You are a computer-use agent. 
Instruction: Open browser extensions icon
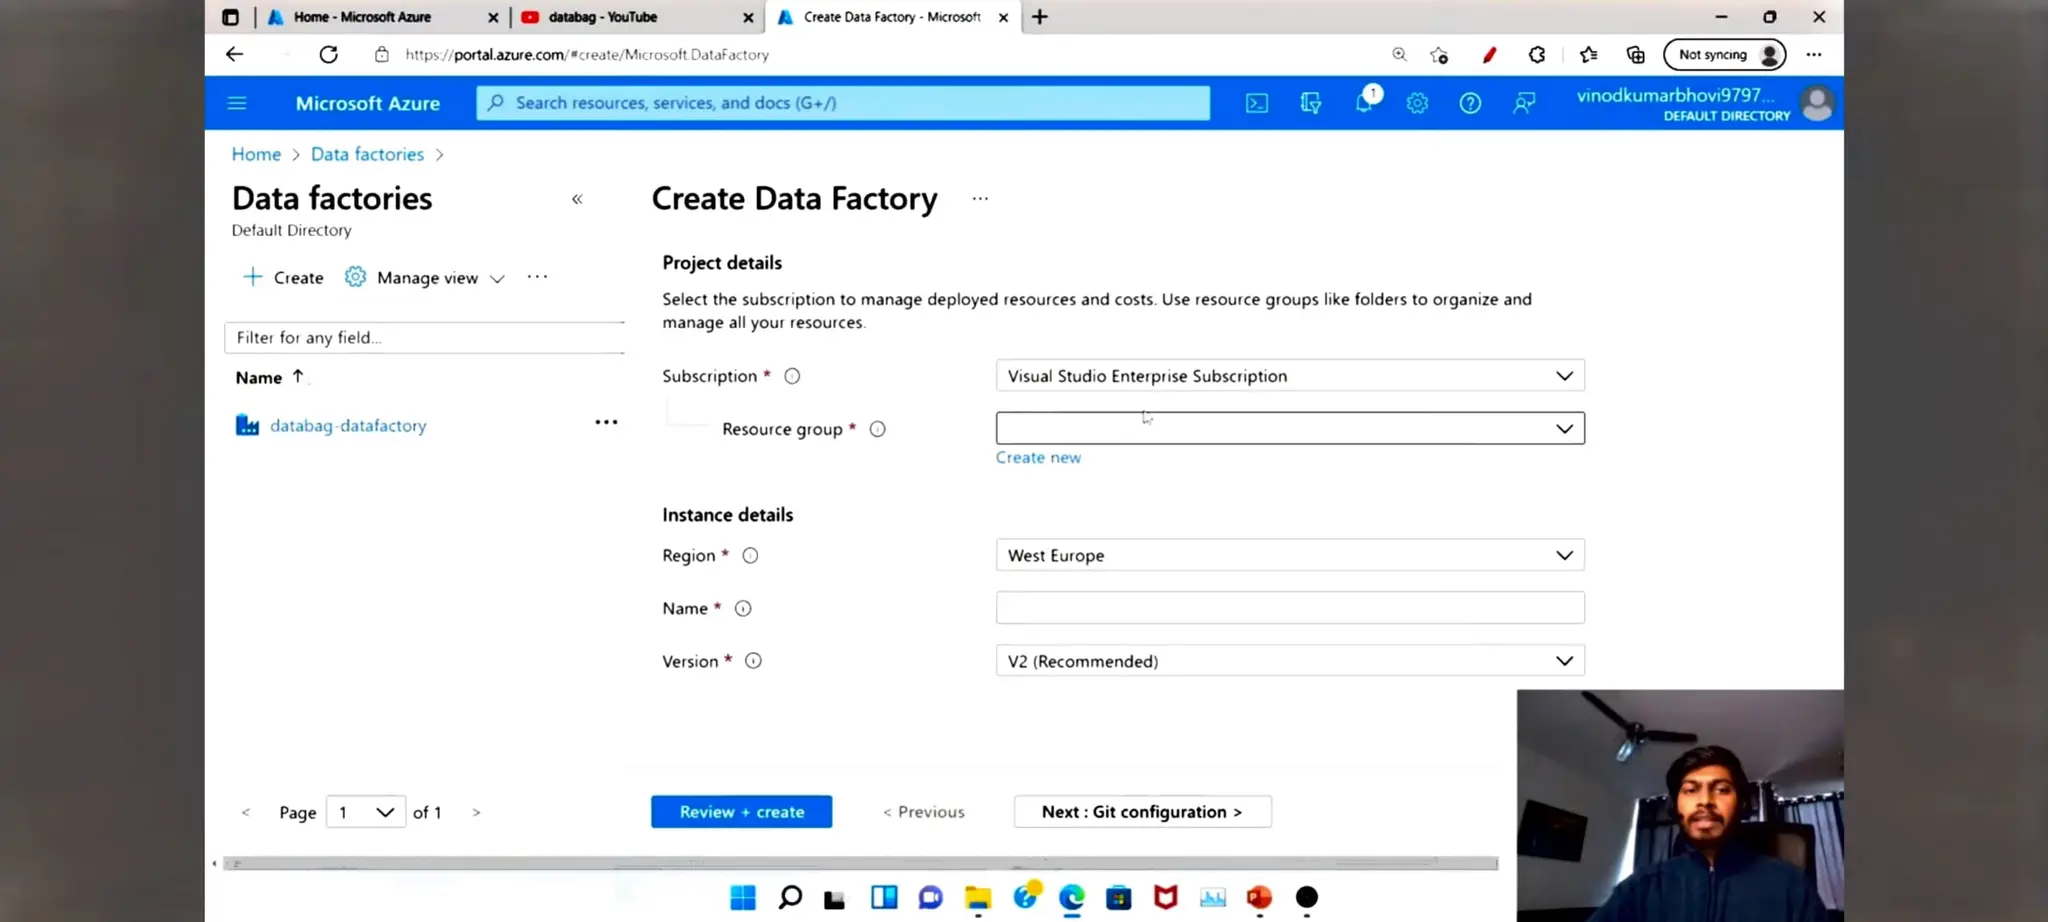point(1537,55)
